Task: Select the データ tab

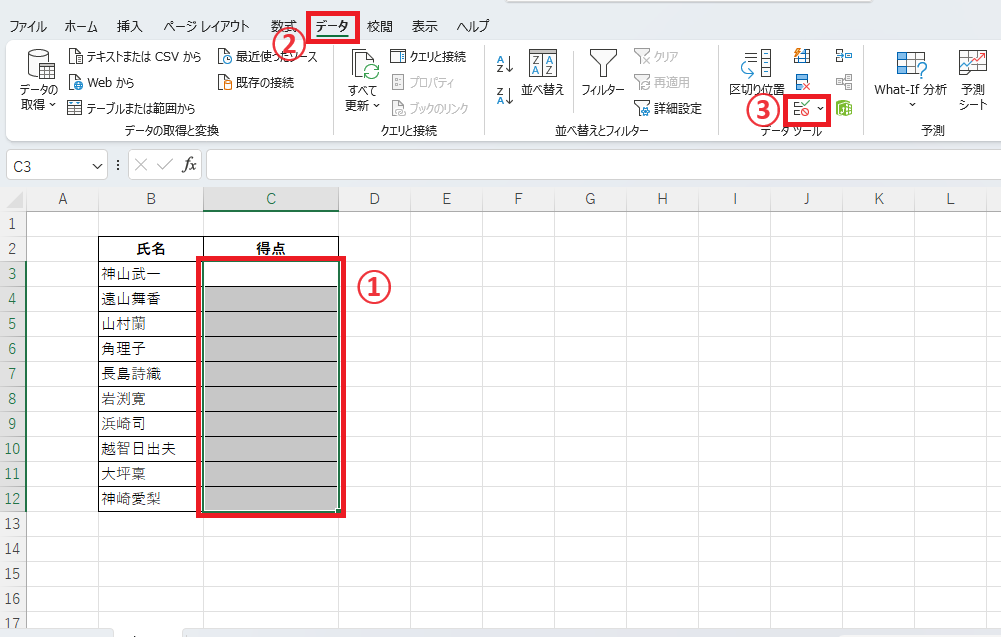Action: pyautogui.click(x=332, y=26)
